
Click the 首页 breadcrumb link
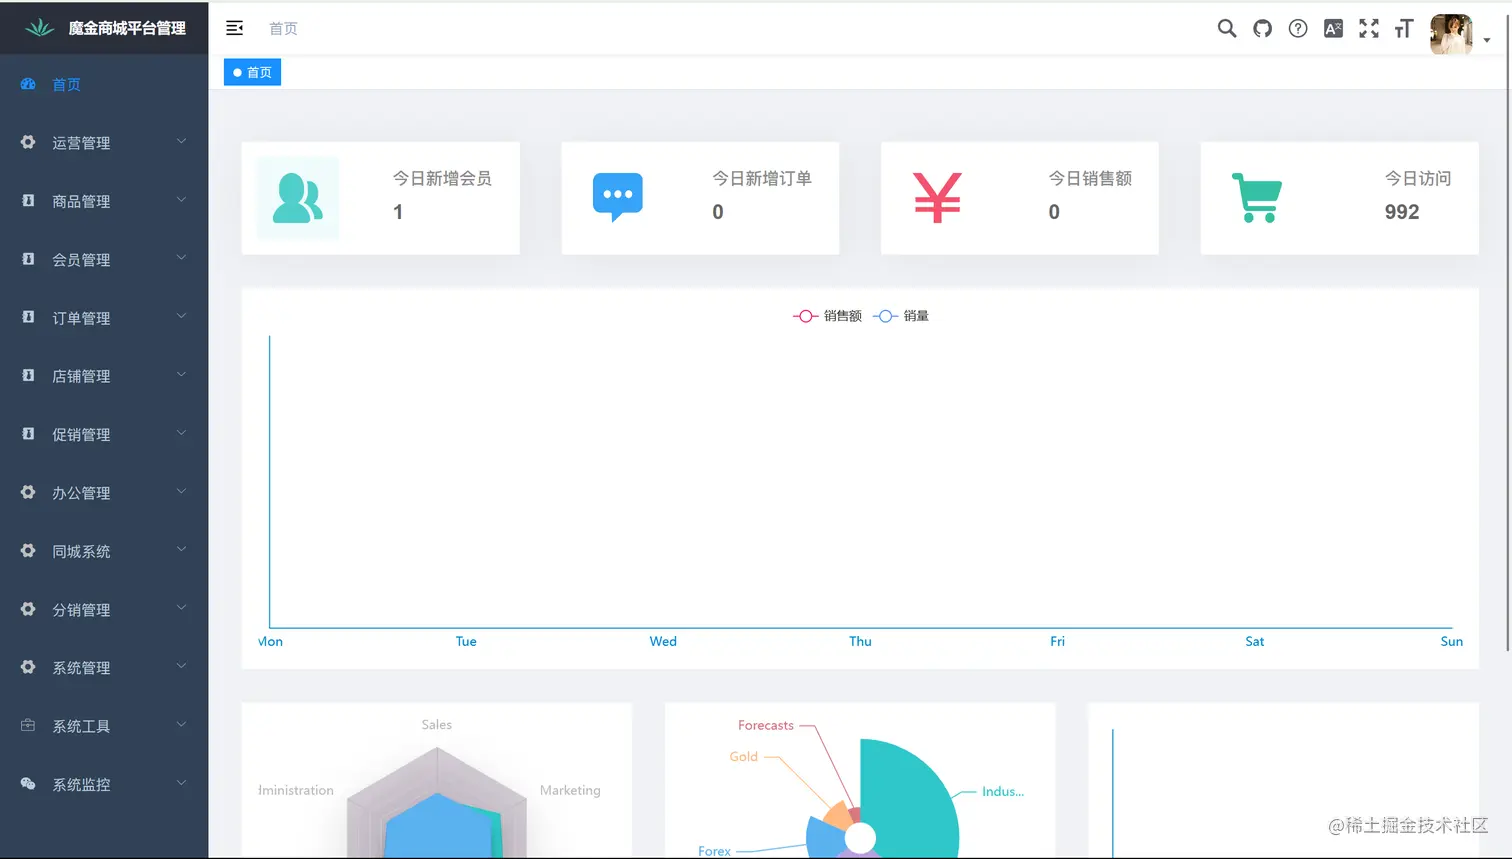tap(283, 29)
